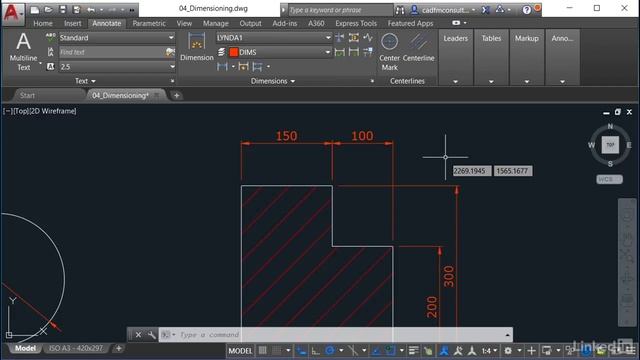Toggle ortho mode in status bar
Viewport: 640px width, 360px height.
[x=316, y=351]
